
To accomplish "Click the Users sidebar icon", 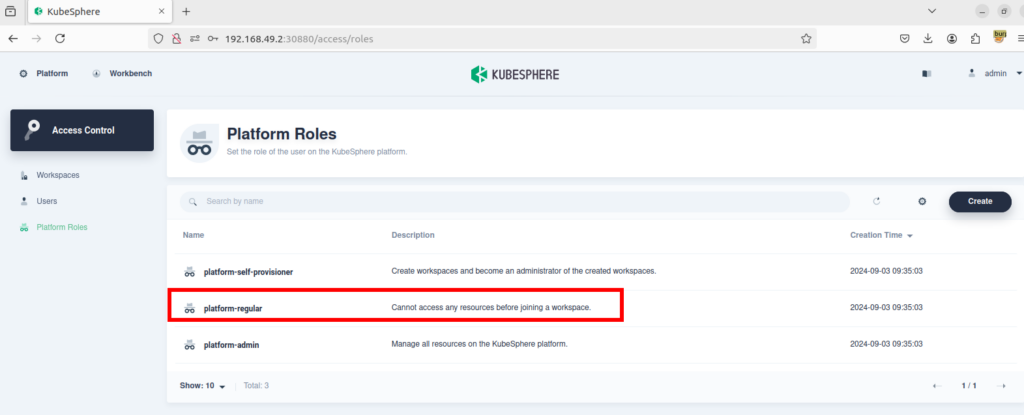I will point(24,201).
